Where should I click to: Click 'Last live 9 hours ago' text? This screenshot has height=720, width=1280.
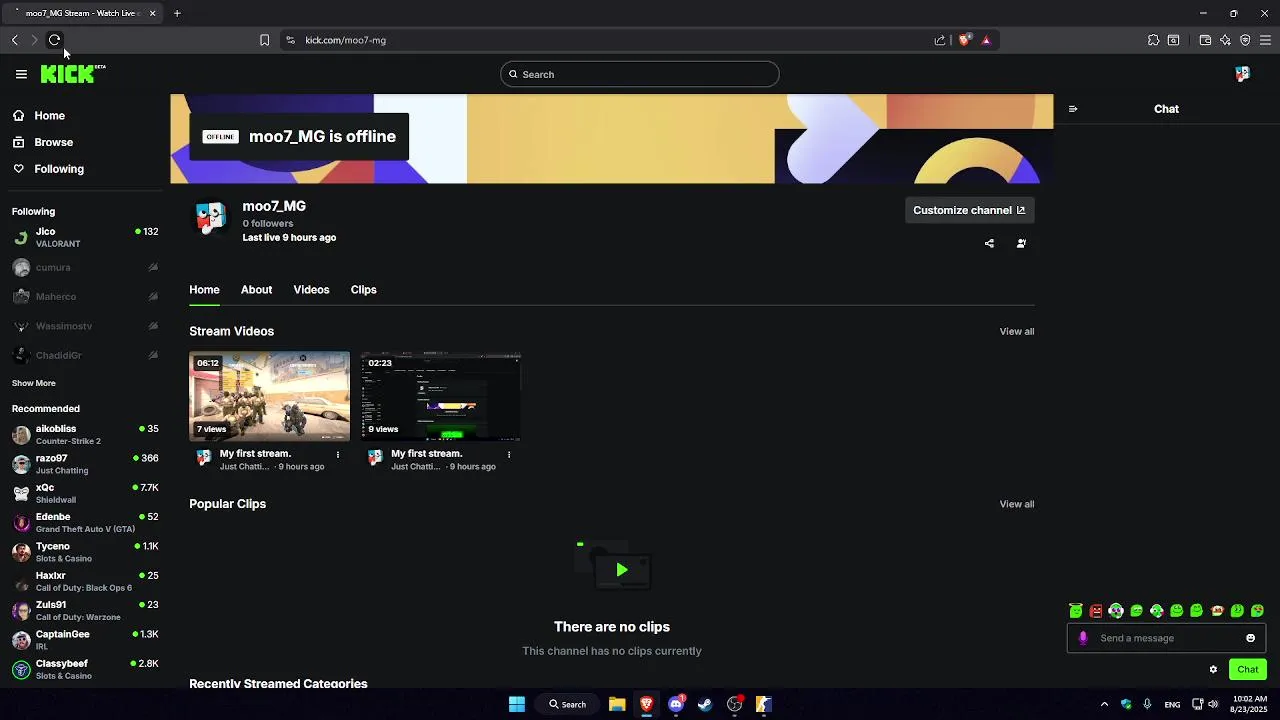click(289, 238)
